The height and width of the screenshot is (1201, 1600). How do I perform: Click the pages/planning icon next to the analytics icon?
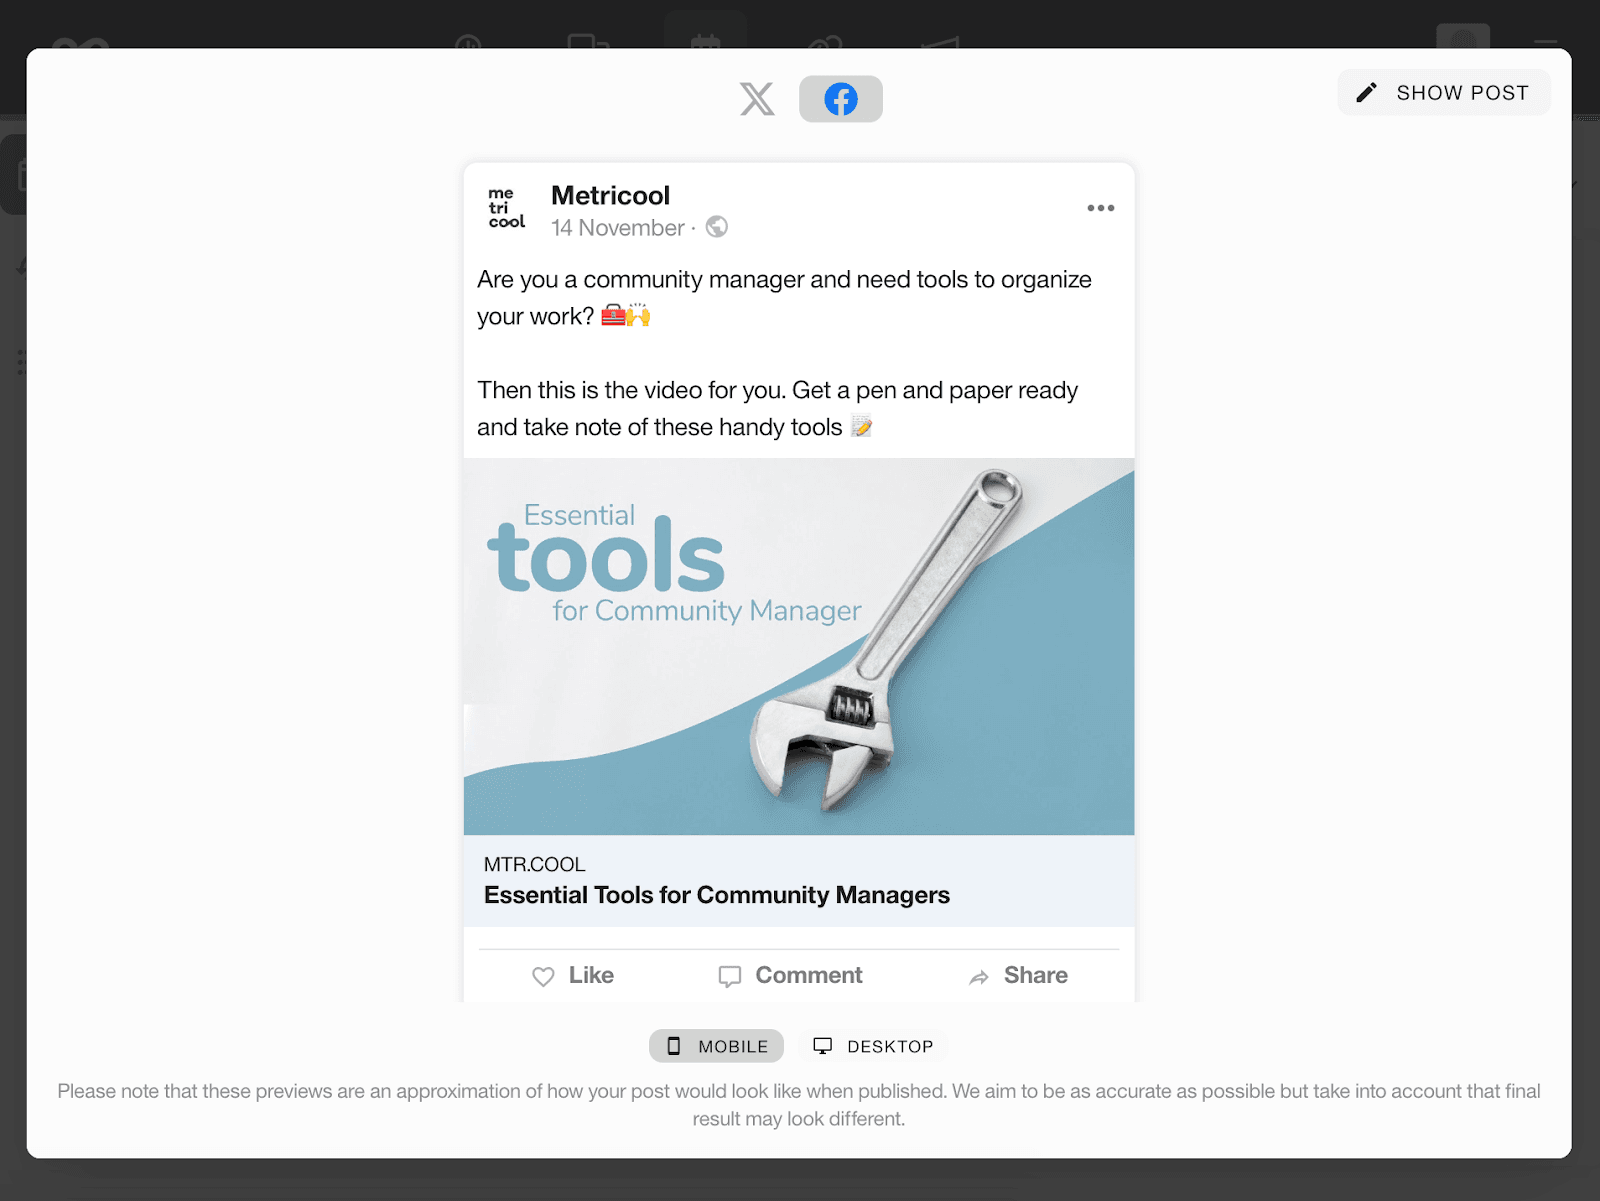[x=588, y=45]
